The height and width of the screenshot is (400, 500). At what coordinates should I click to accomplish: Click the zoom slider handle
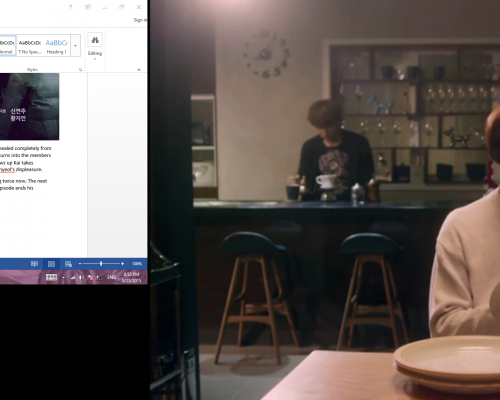(101, 264)
